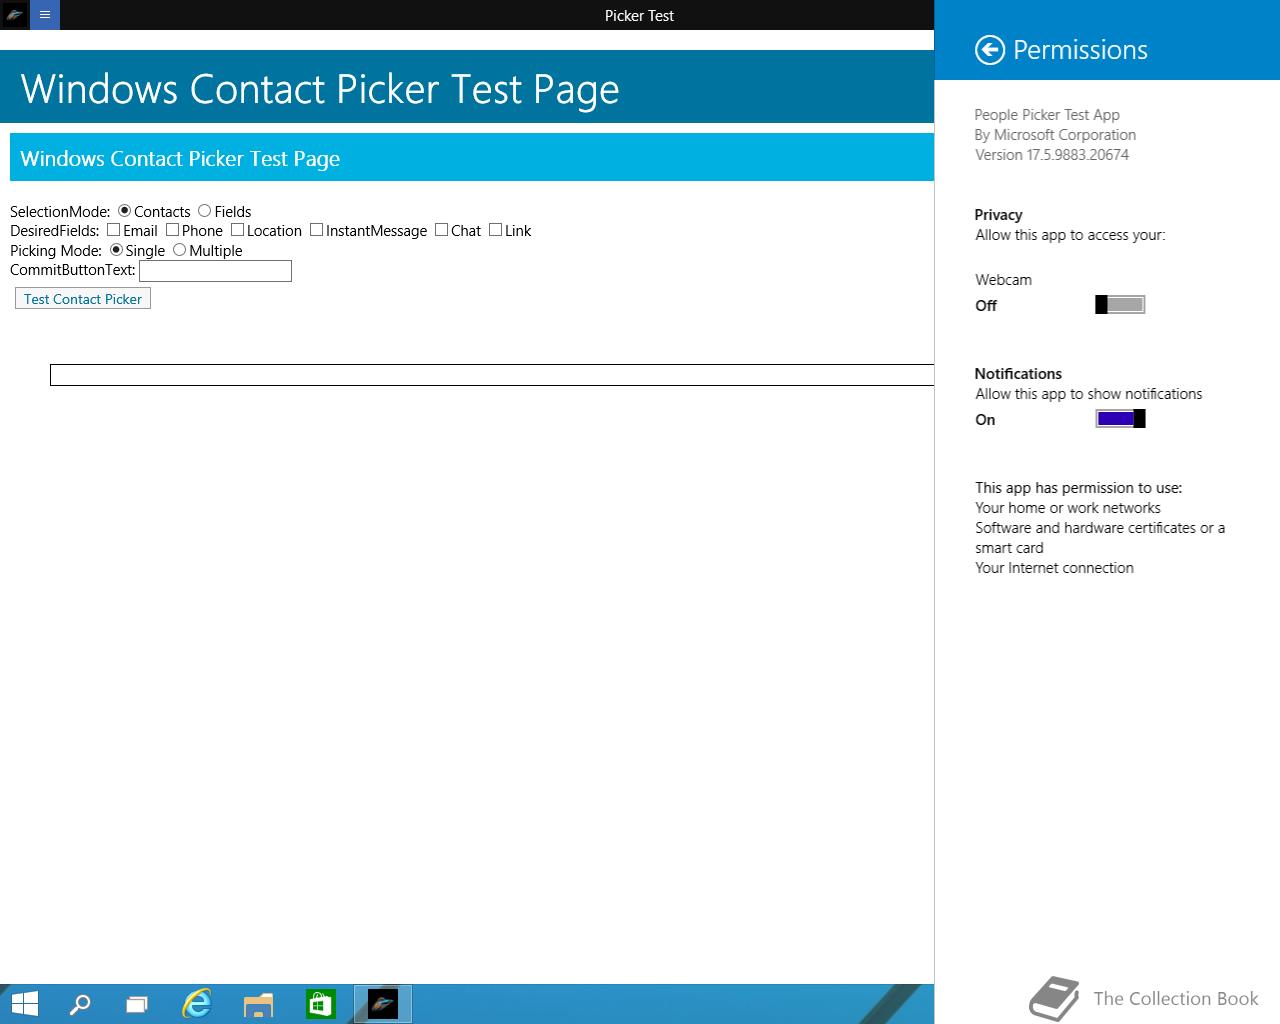Click the Picker Test app icon in the title bar
This screenshot has width=1280, height=1024.
click(x=15, y=15)
